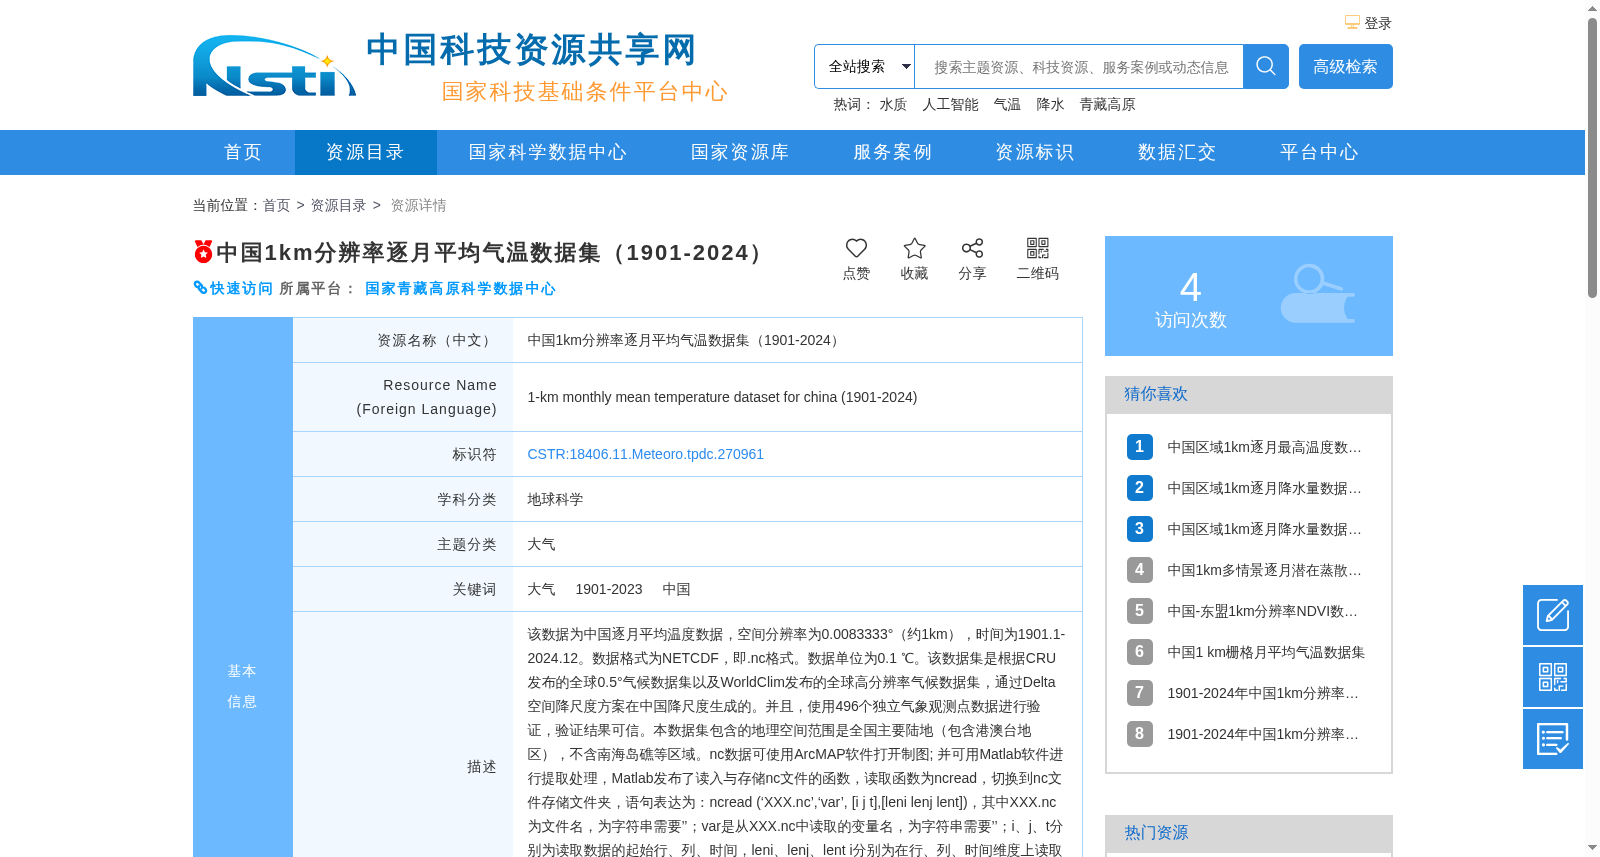
Task: Click scrollbar up arrow
Action: tap(1592, 8)
